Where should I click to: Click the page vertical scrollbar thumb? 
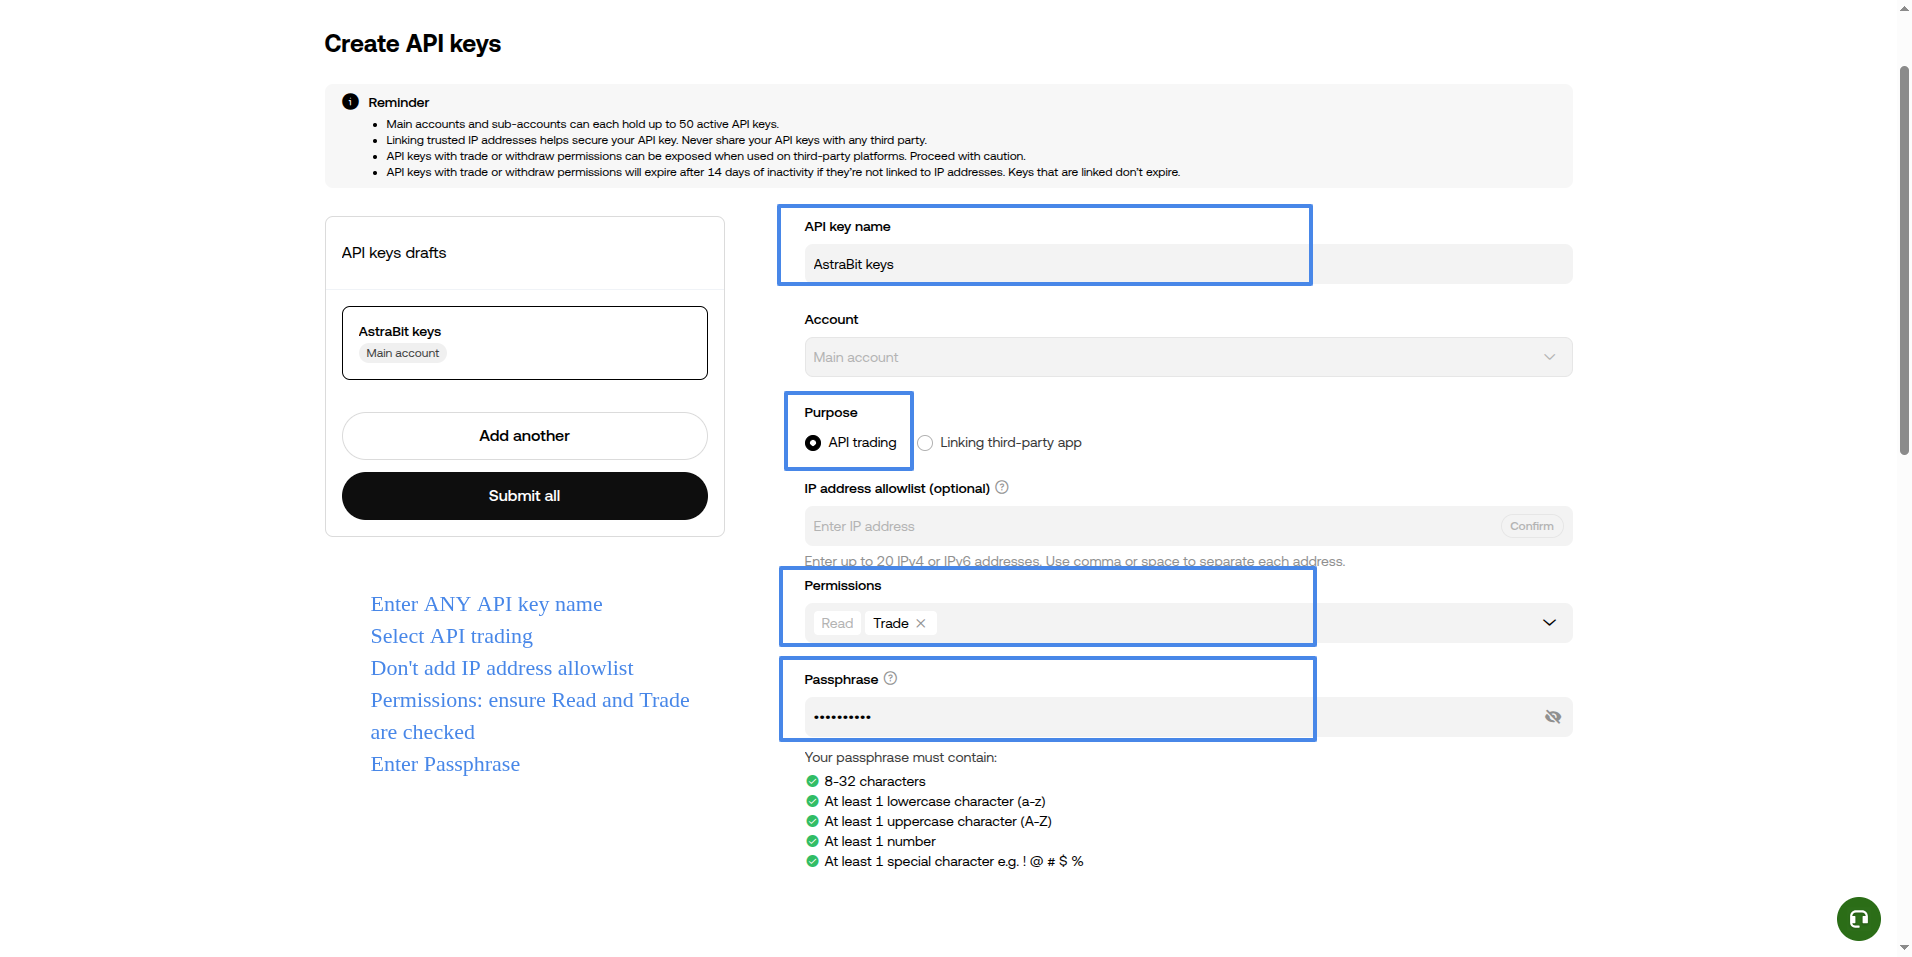coord(1904,260)
